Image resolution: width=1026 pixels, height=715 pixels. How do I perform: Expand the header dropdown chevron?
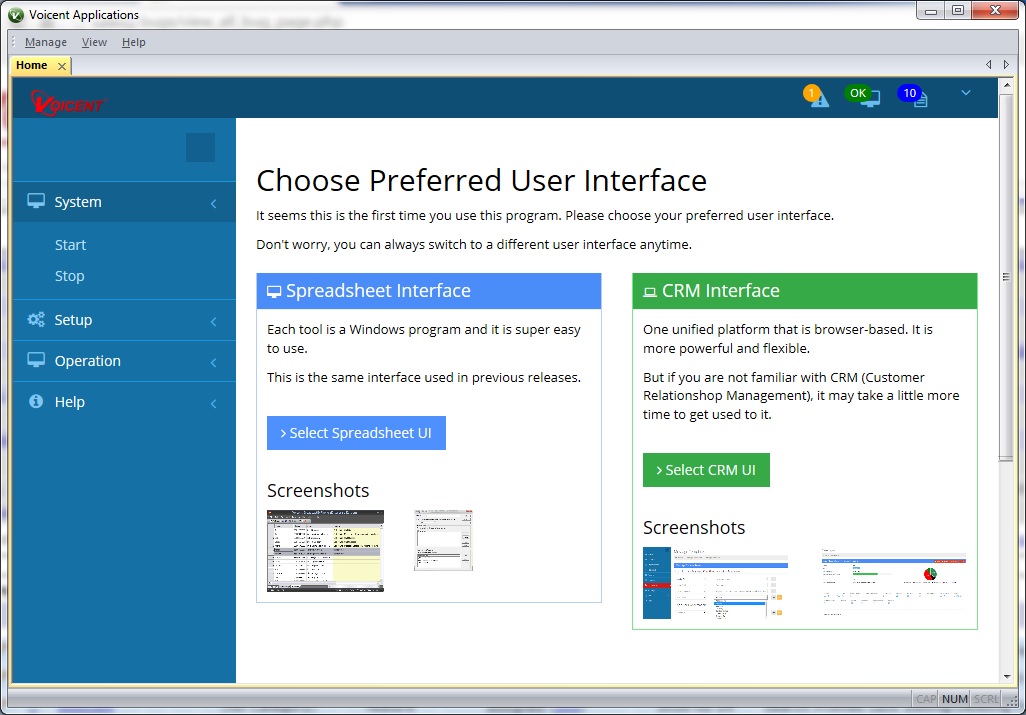point(965,93)
